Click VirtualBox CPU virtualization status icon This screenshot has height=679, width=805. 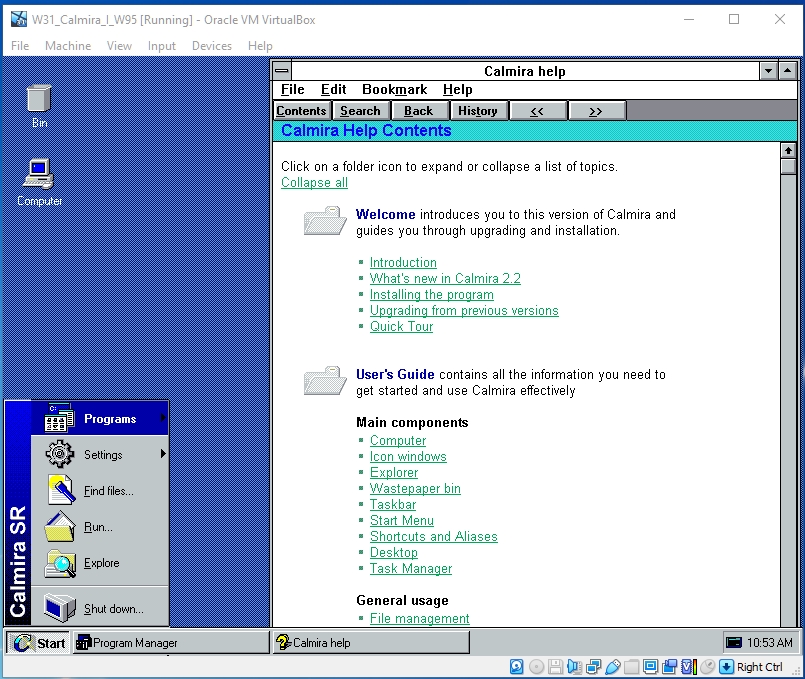689,667
